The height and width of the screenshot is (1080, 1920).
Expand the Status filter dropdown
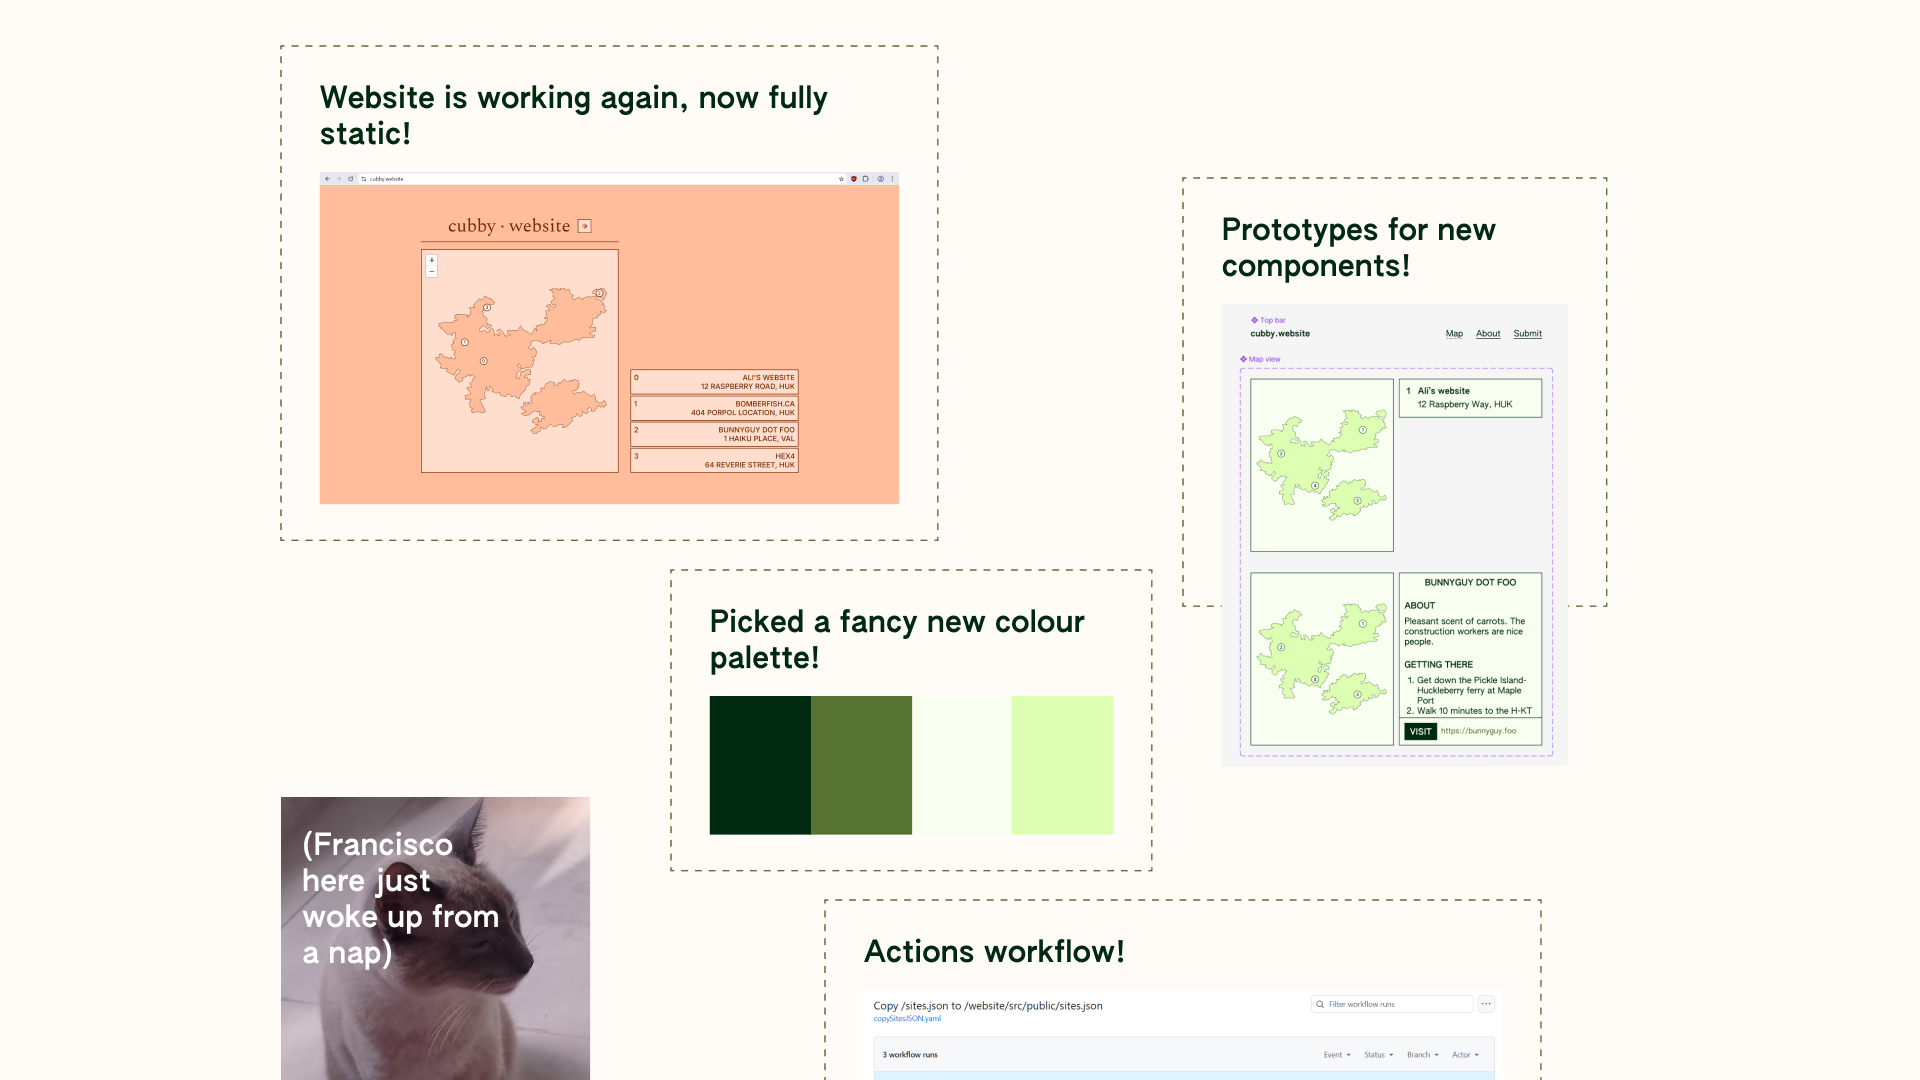1378,1055
